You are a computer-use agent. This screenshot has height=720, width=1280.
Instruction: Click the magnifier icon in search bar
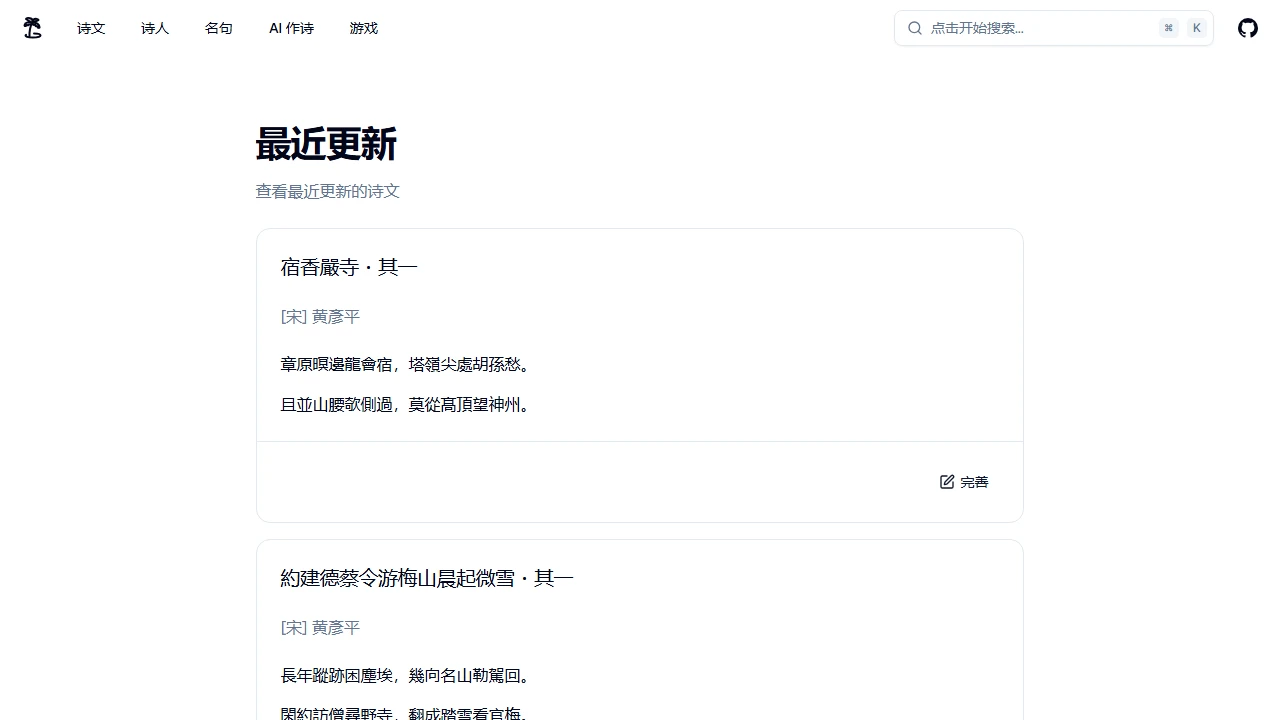tap(914, 28)
